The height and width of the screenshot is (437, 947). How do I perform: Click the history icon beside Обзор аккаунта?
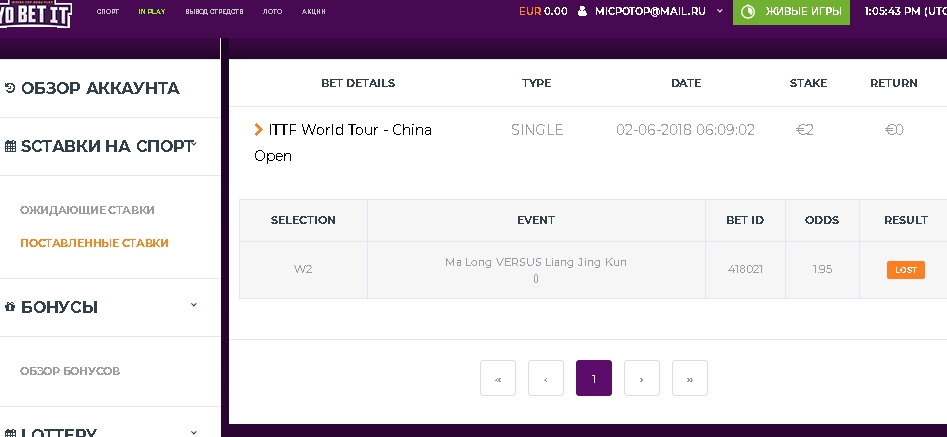10,88
